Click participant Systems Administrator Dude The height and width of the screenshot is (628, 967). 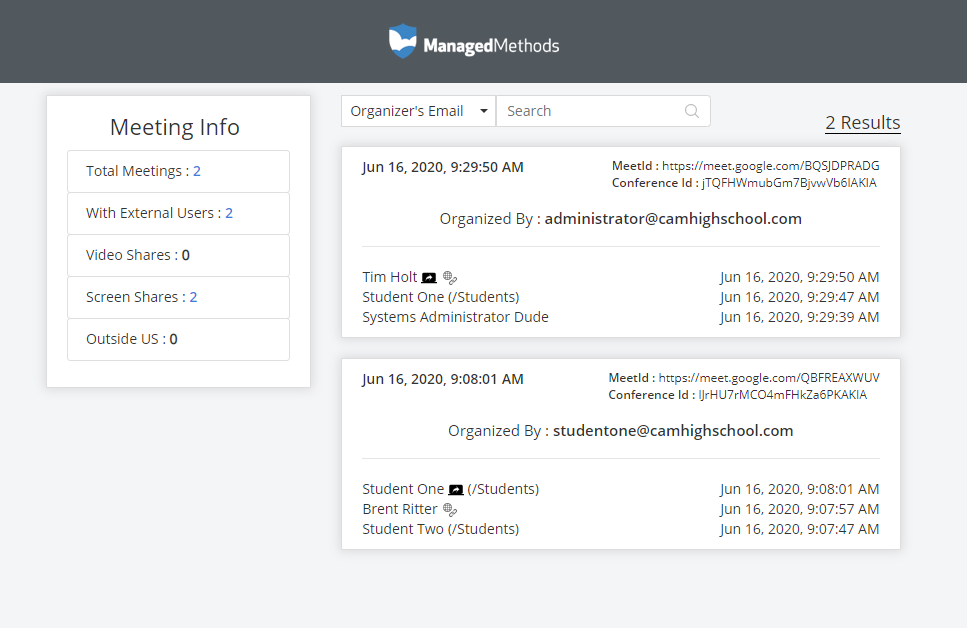(455, 317)
